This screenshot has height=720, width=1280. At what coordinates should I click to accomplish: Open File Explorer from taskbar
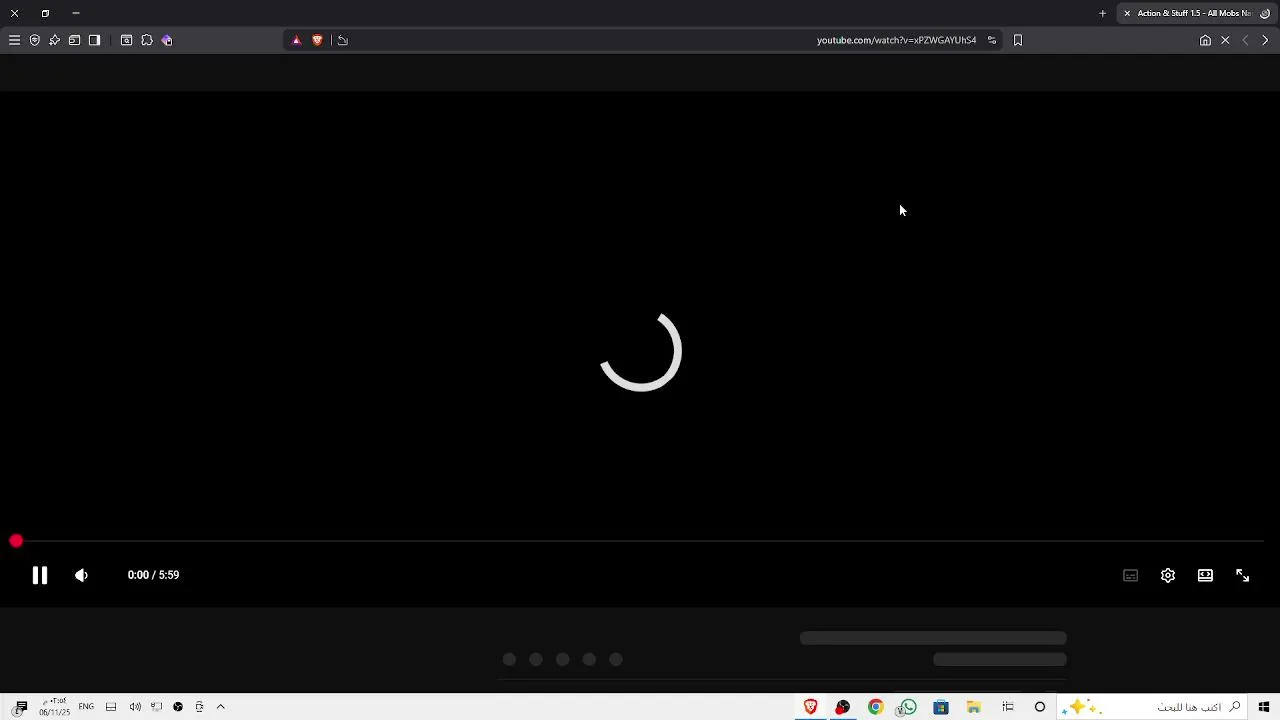coord(973,707)
